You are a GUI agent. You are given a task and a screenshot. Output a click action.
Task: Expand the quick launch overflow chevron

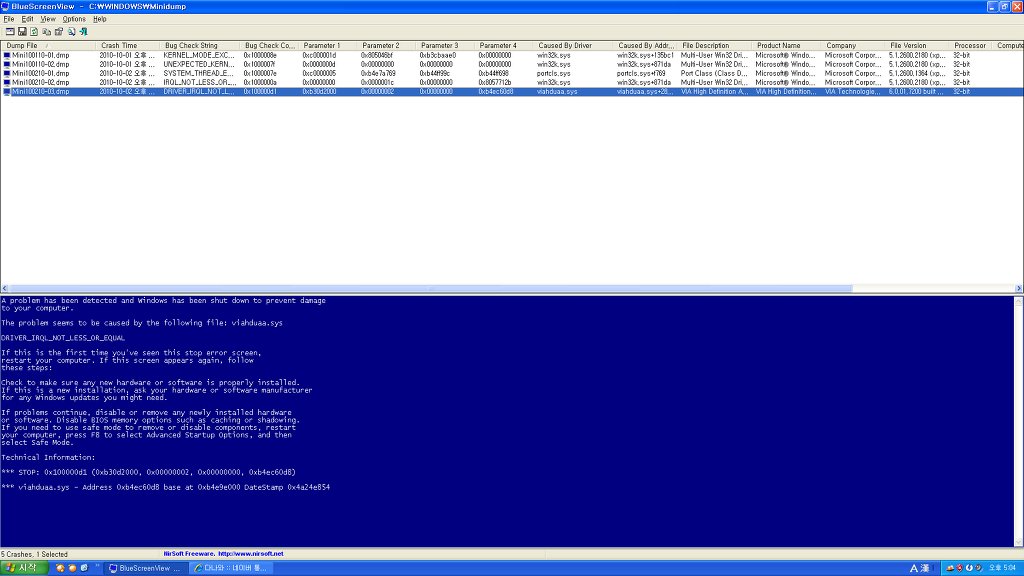97,566
